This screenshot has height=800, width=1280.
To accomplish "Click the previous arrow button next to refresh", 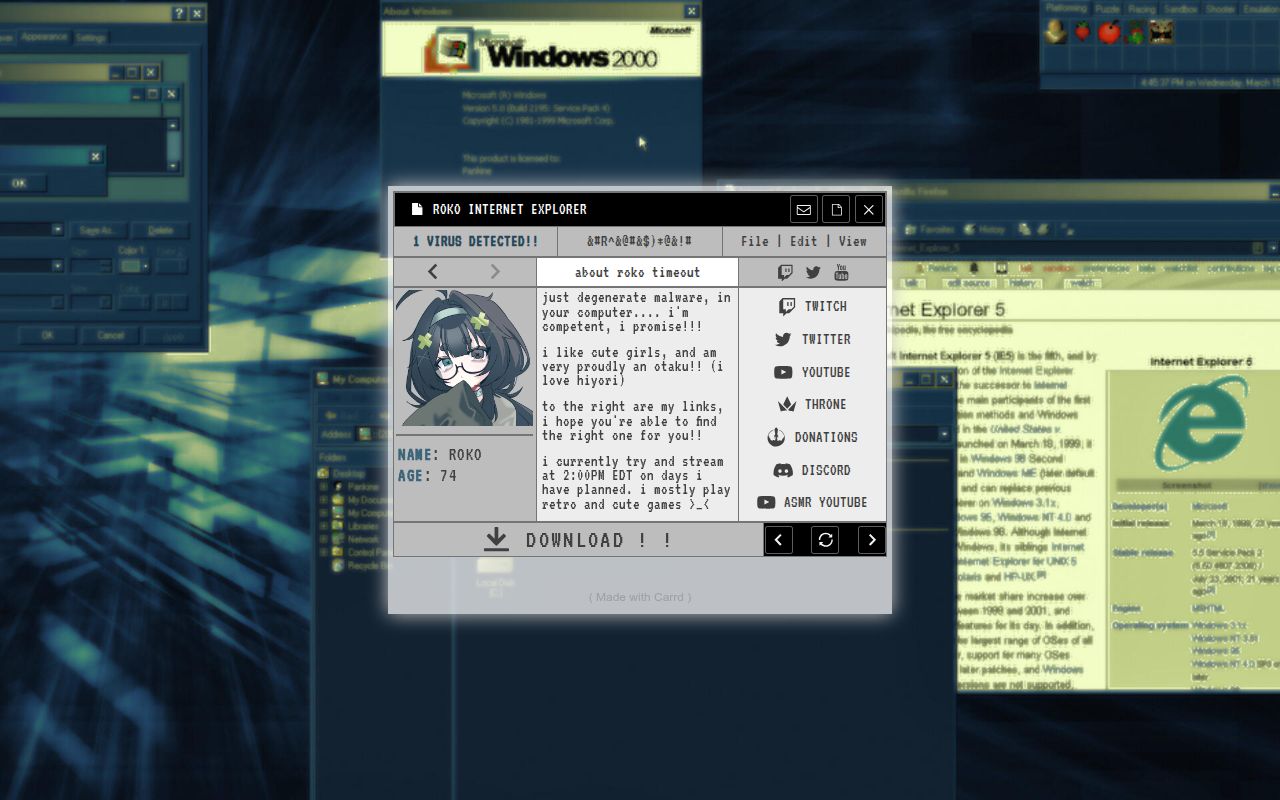I will 779,540.
